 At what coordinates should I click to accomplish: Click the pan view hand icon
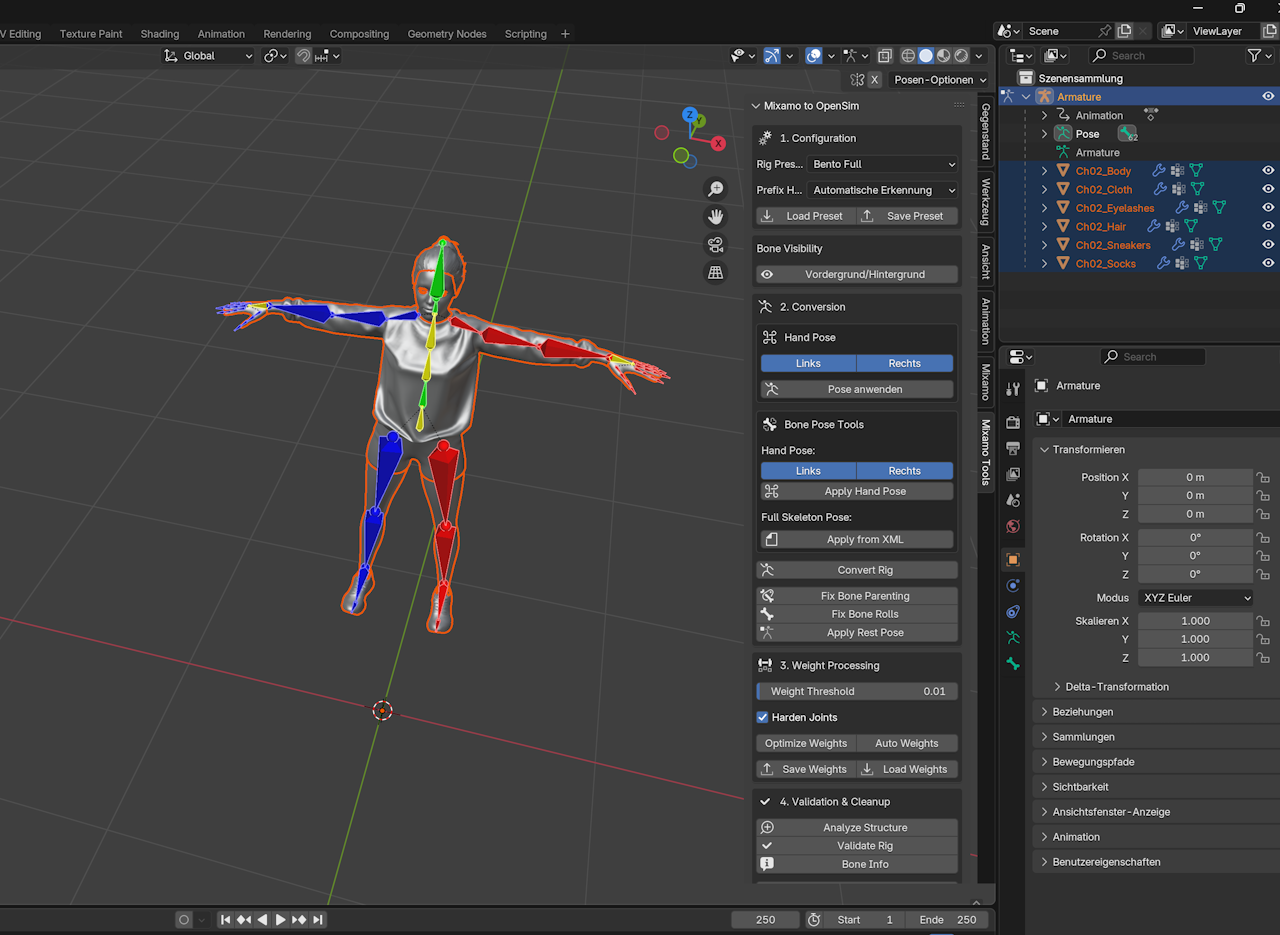point(715,216)
